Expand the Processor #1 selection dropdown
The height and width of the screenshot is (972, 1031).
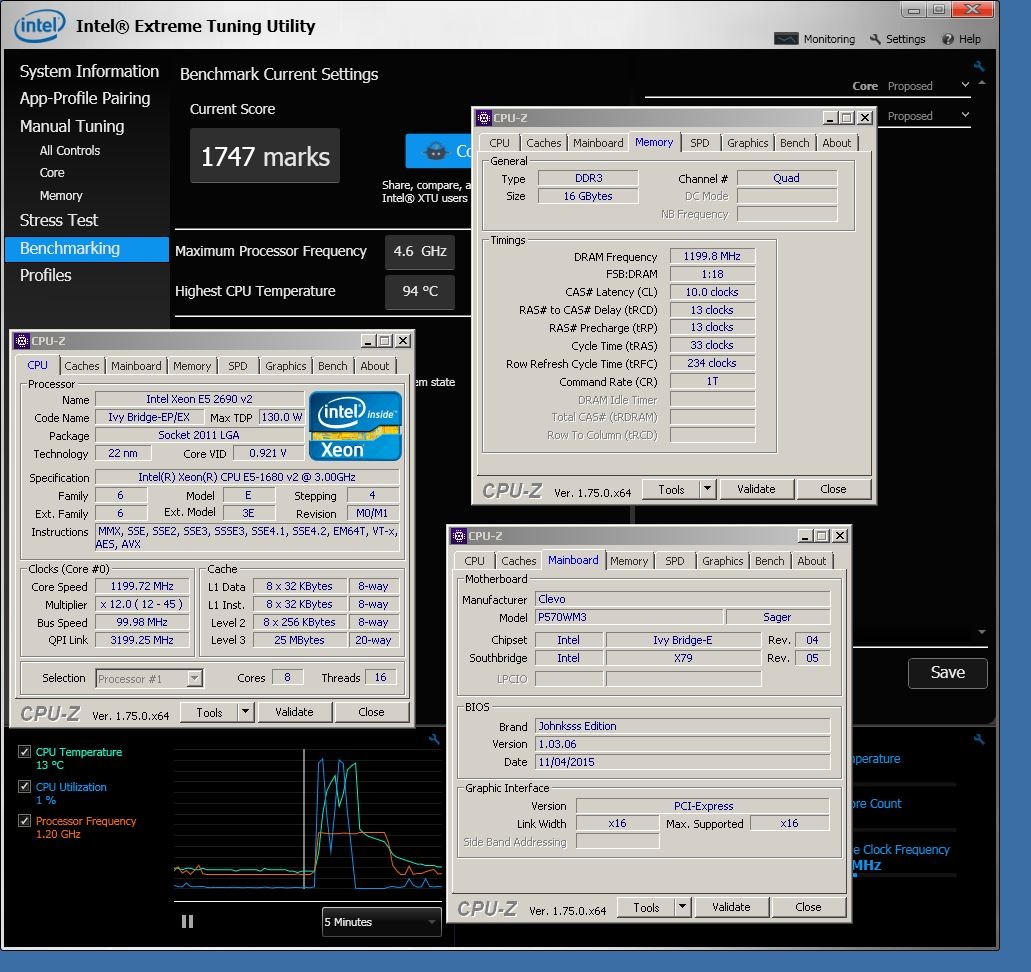tap(194, 679)
